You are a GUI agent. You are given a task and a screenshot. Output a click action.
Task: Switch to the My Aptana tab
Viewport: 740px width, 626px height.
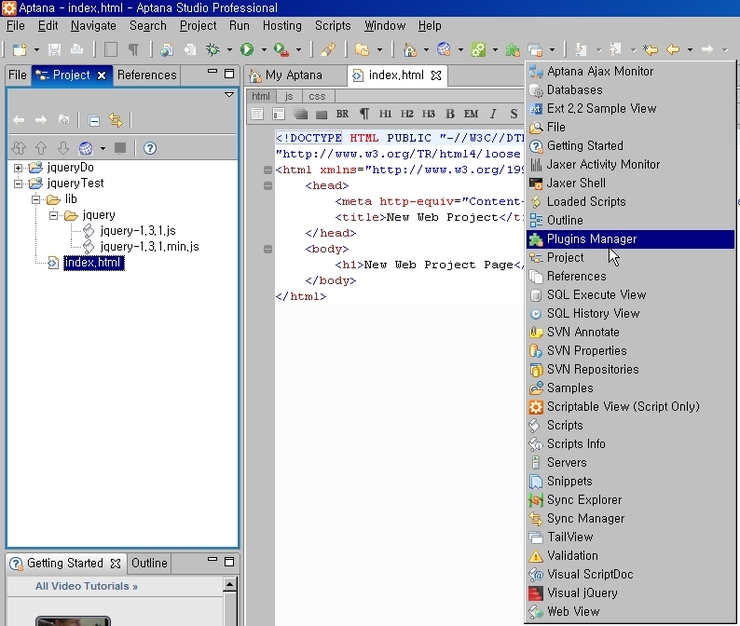coord(286,75)
